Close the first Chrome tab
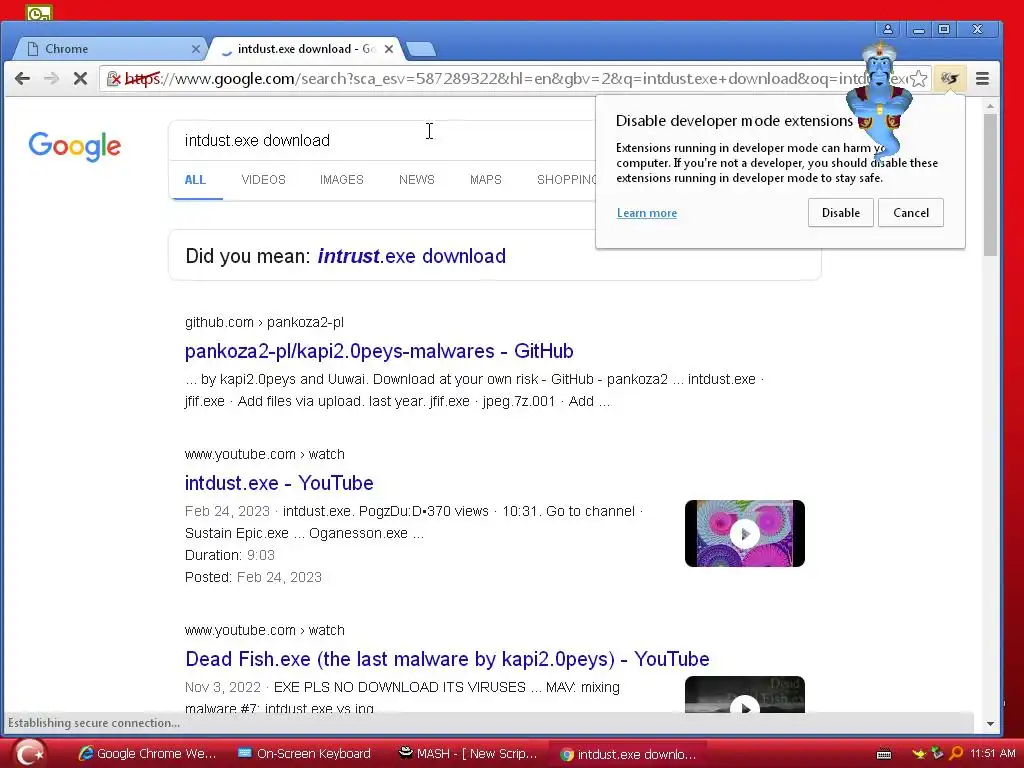Viewport: 1024px width, 768px height. (x=195, y=49)
